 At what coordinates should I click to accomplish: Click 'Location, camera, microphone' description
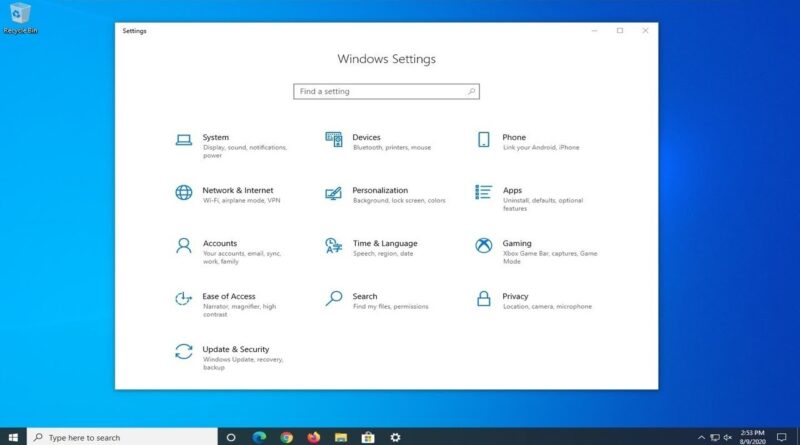pos(547,307)
